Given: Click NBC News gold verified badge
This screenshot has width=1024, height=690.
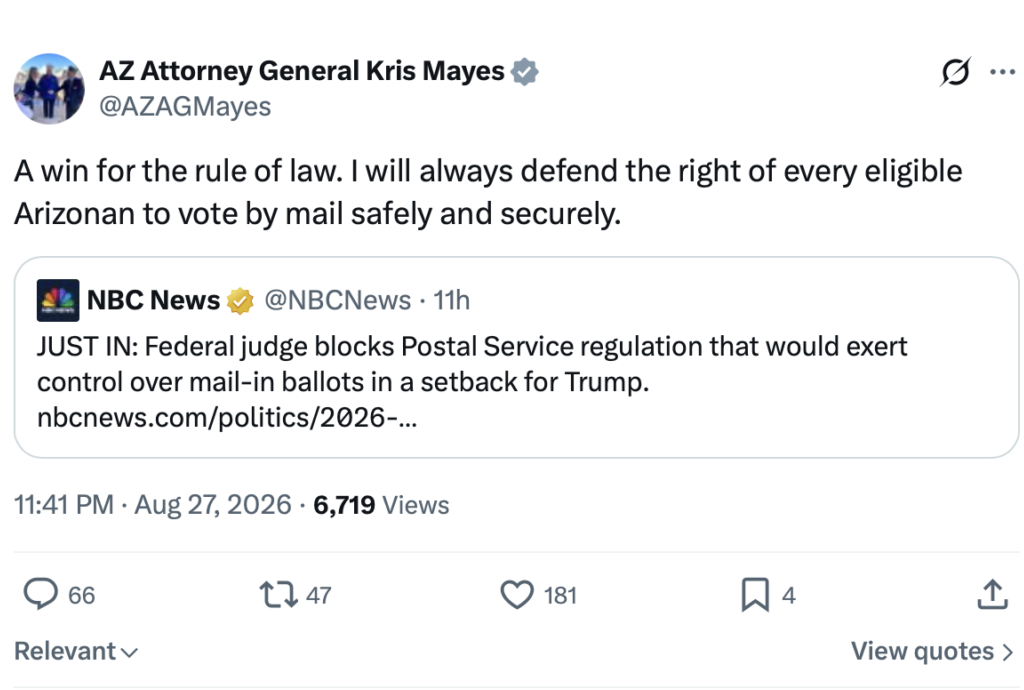Looking at the screenshot, I should (x=240, y=301).
